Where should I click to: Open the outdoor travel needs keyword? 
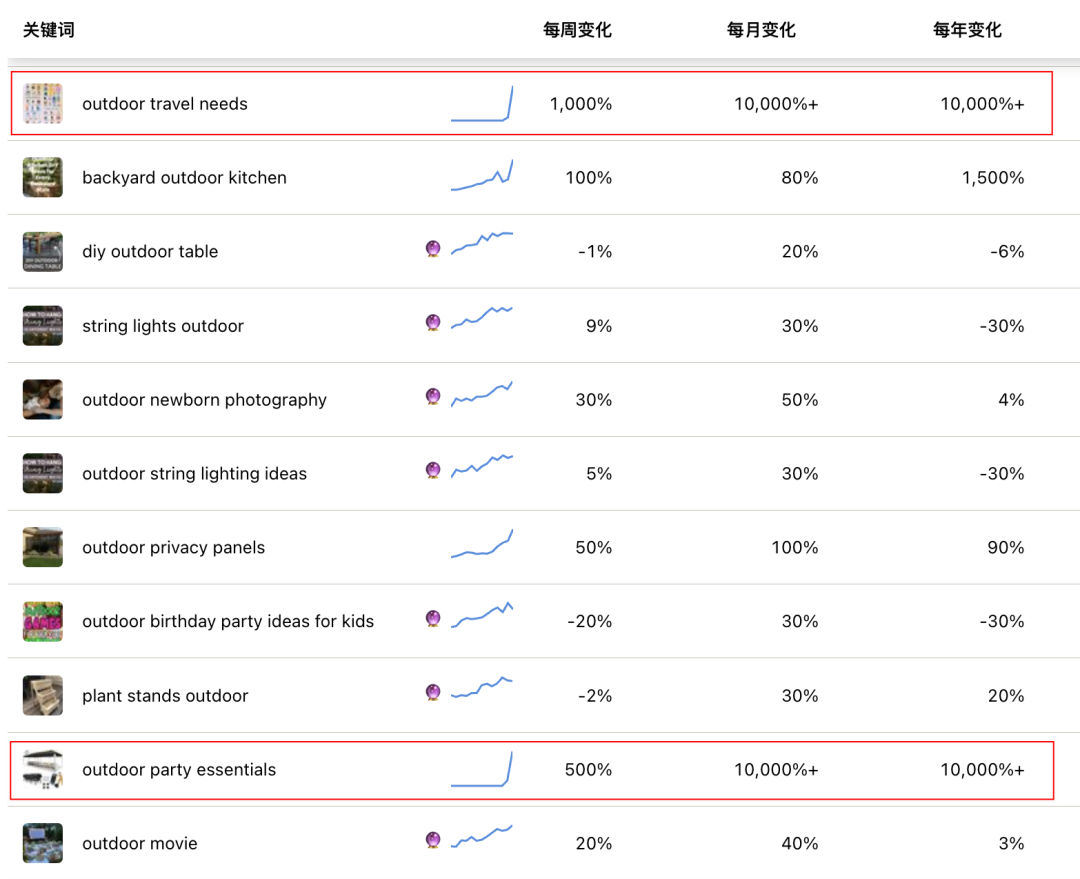point(165,104)
